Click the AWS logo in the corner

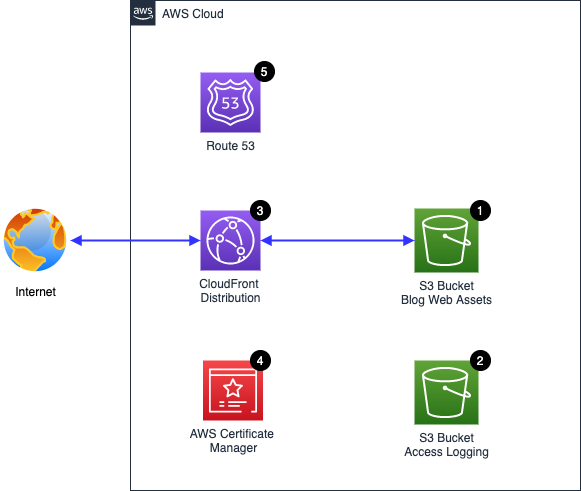click(143, 13)
